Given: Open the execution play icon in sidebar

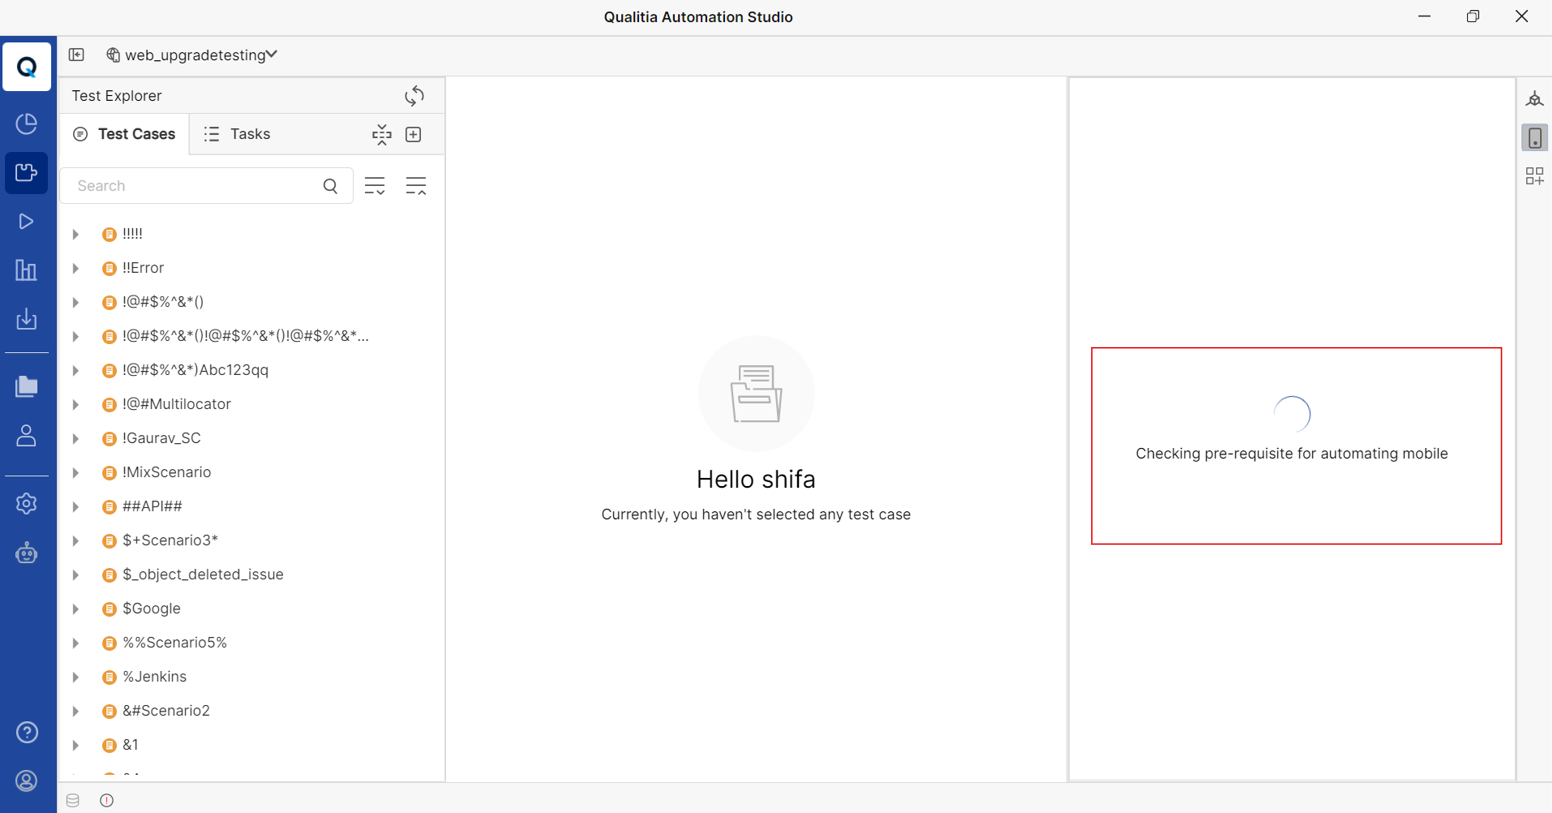Looking at the screenshot, I should click(x=27, y=221).
